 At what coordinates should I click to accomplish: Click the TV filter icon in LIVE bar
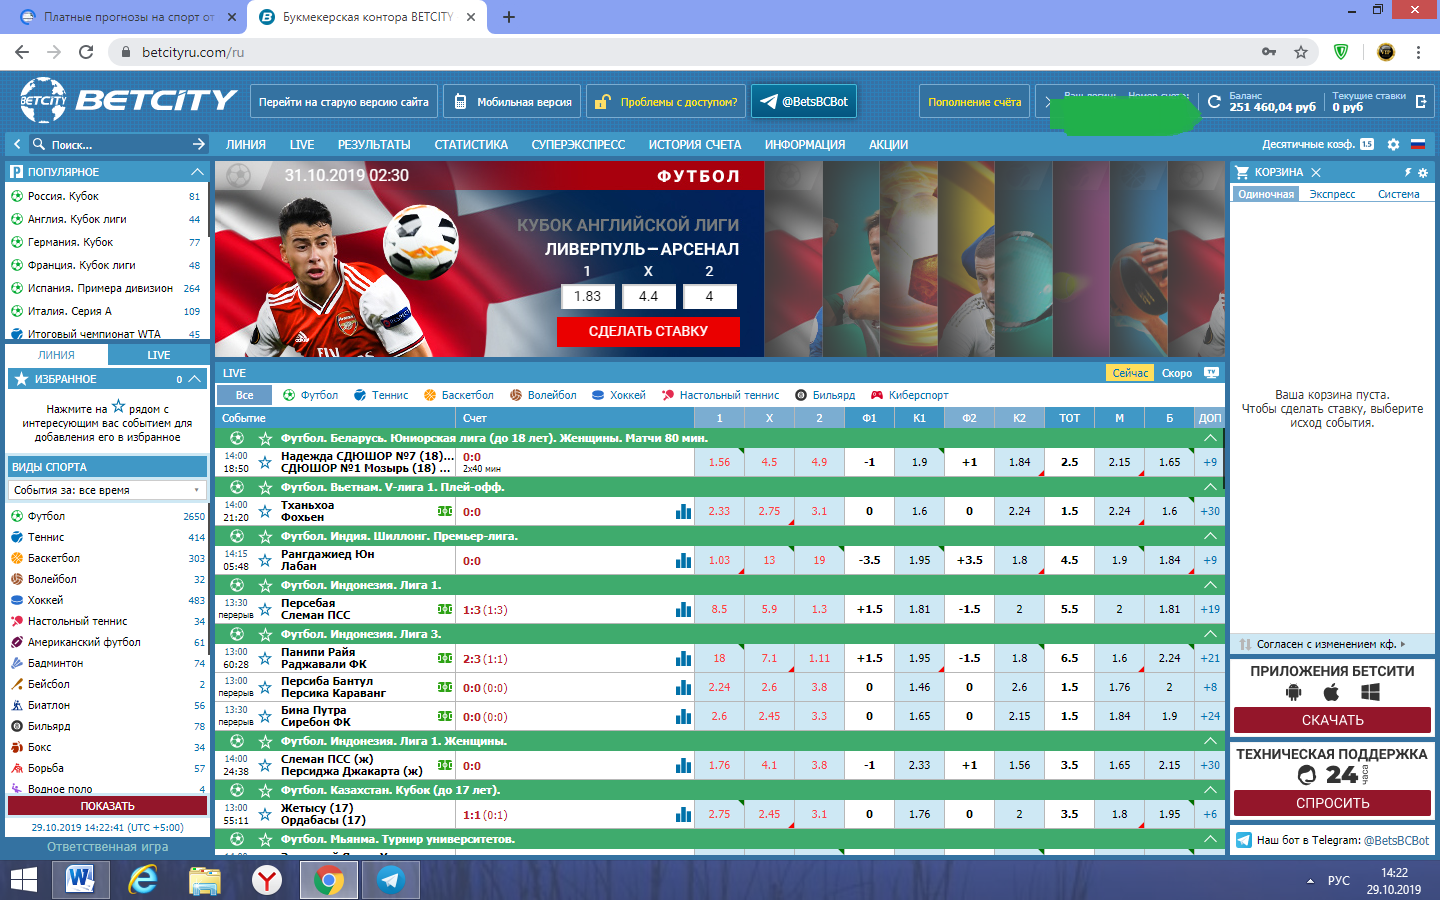click(x=1211, y=373)
